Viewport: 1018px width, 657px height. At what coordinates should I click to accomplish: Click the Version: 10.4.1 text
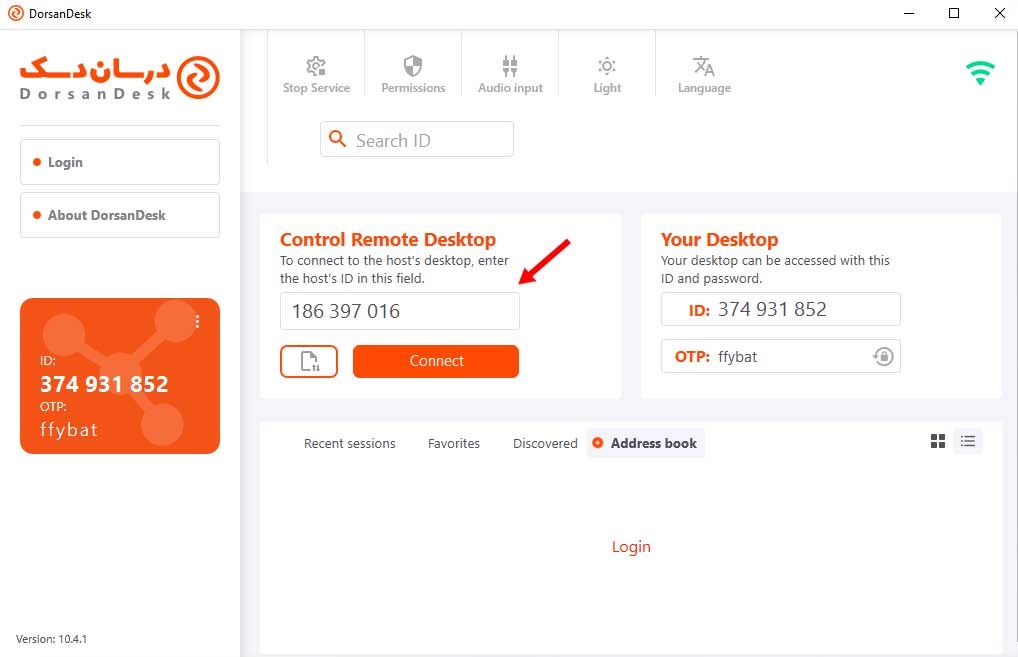click(x=51, y=639)
